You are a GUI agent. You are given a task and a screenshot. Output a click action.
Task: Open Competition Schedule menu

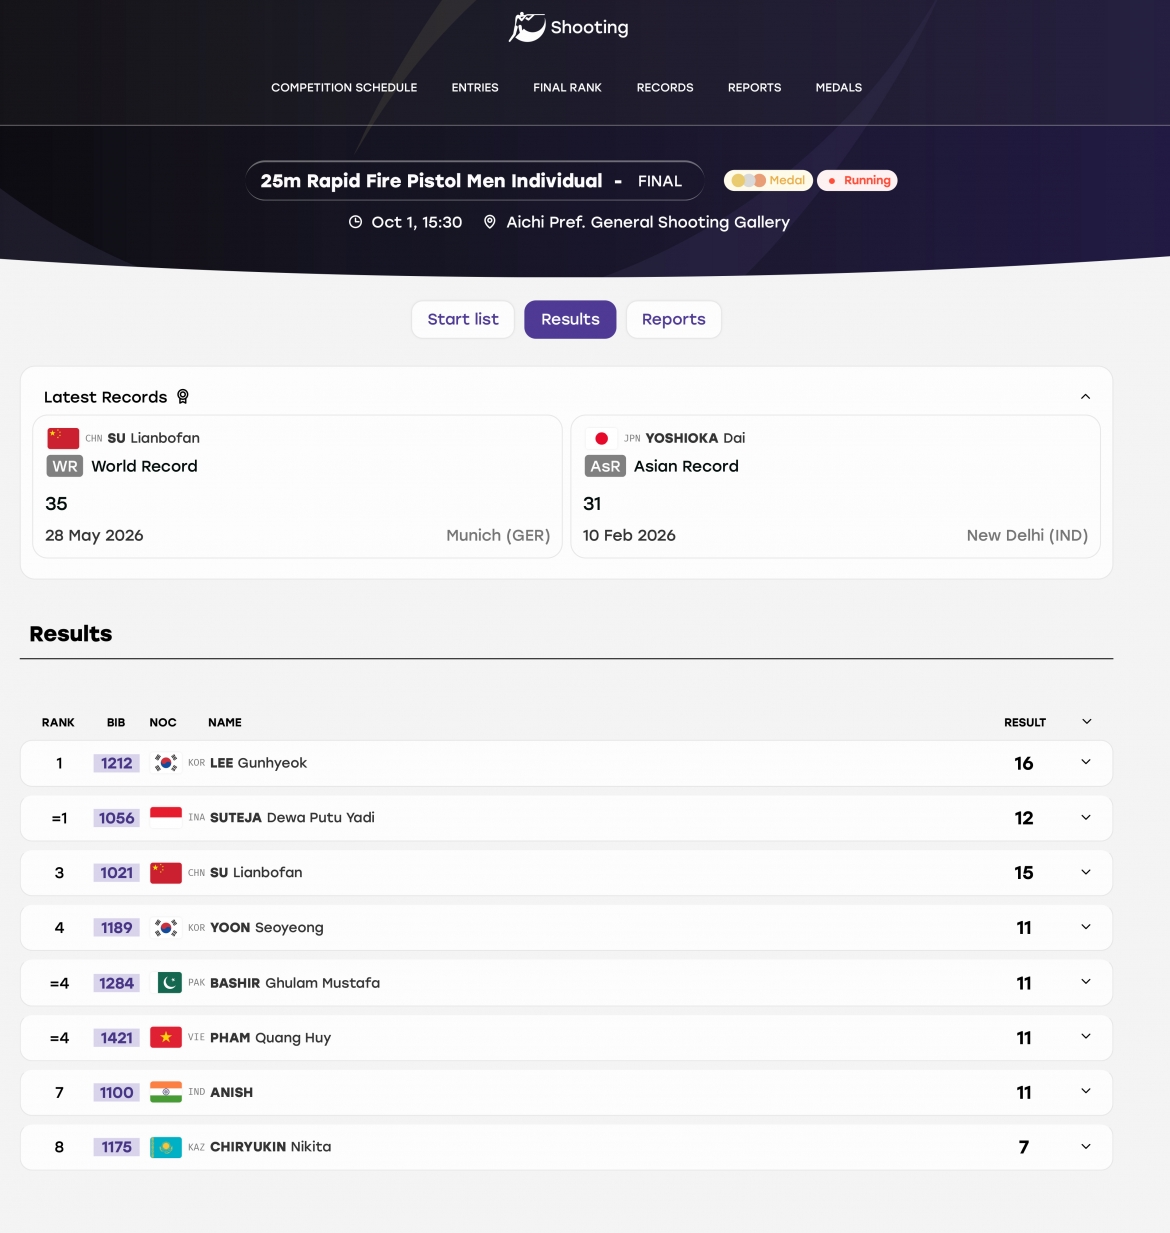(344, 88)
